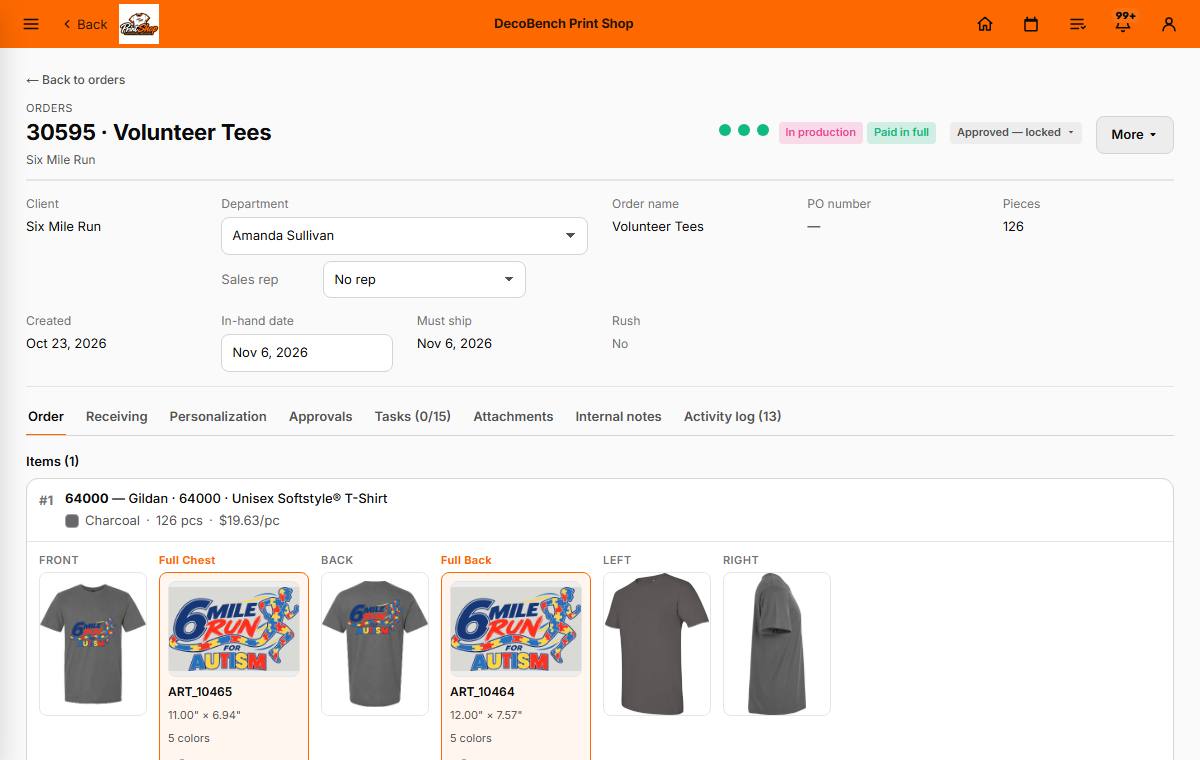Switch to the Personalization tab

pos(218,416)
